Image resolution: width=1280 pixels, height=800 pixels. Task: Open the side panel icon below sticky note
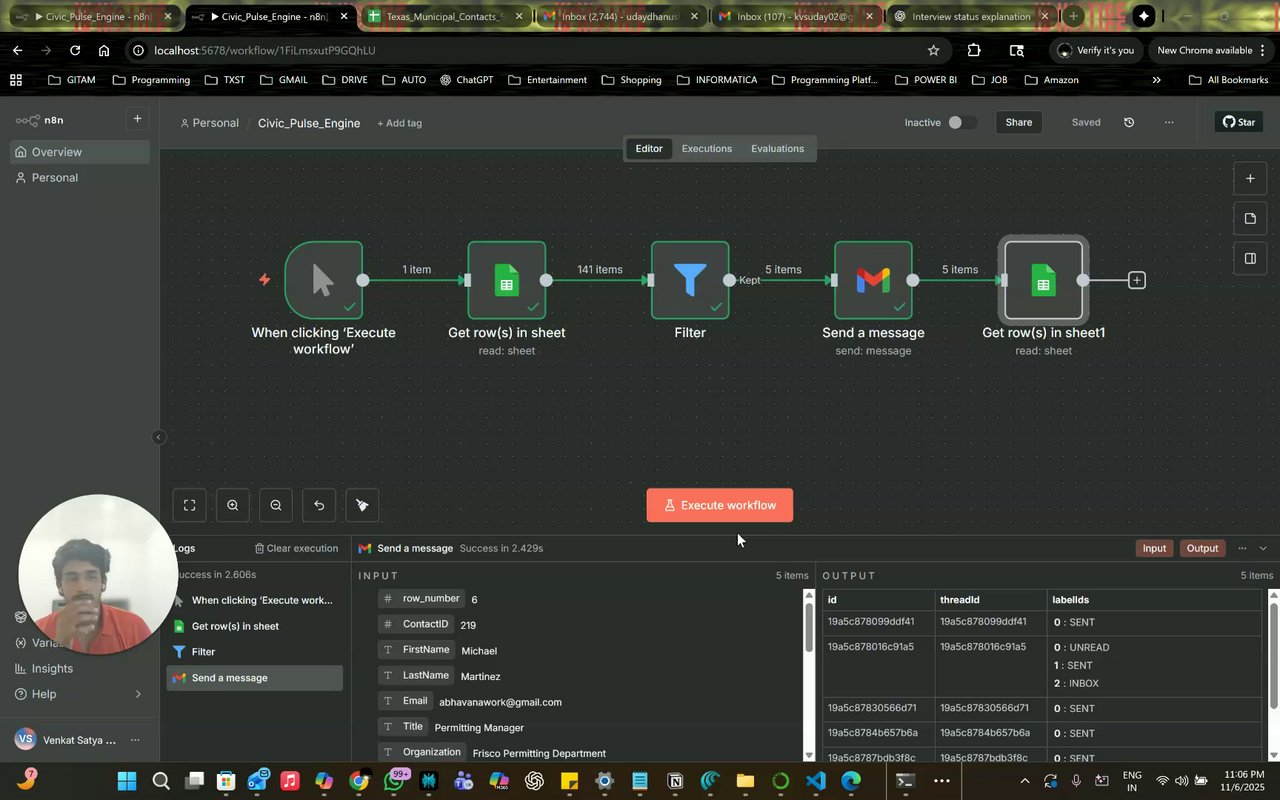1250,258
